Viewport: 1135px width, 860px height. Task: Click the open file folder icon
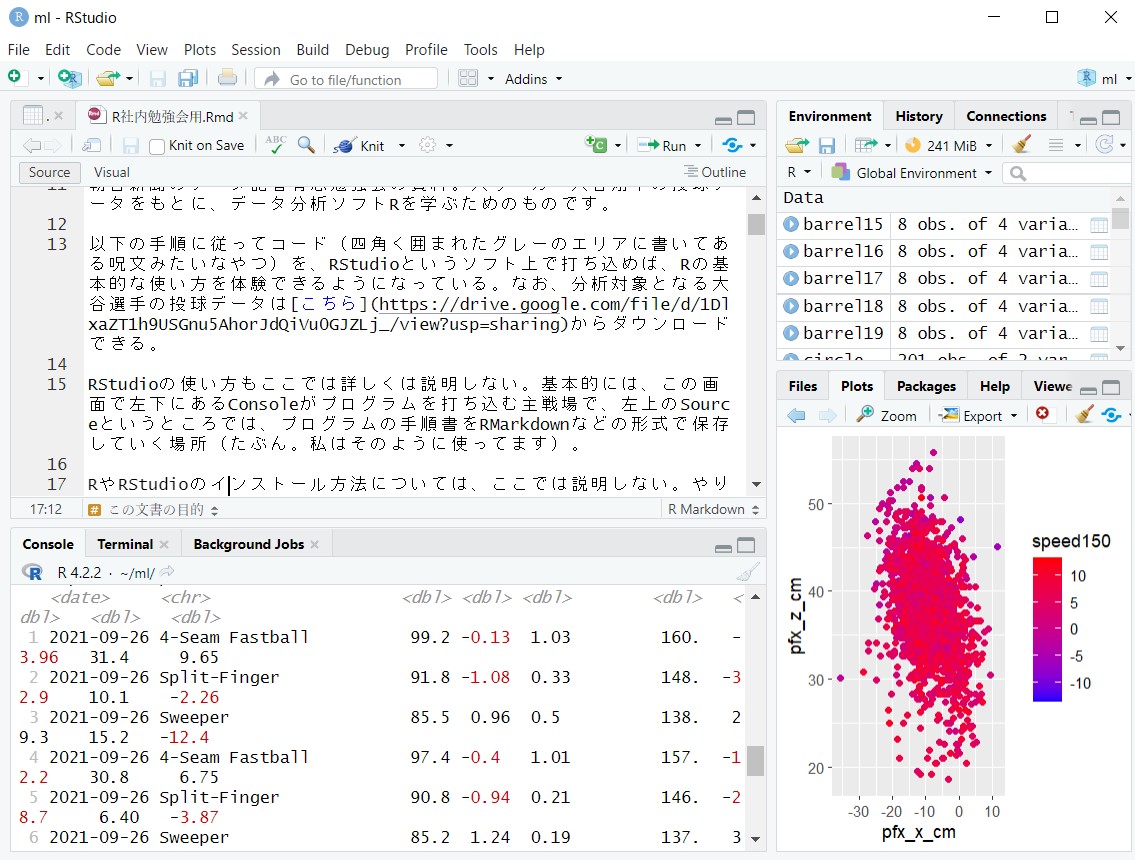[x=108, y=77]
